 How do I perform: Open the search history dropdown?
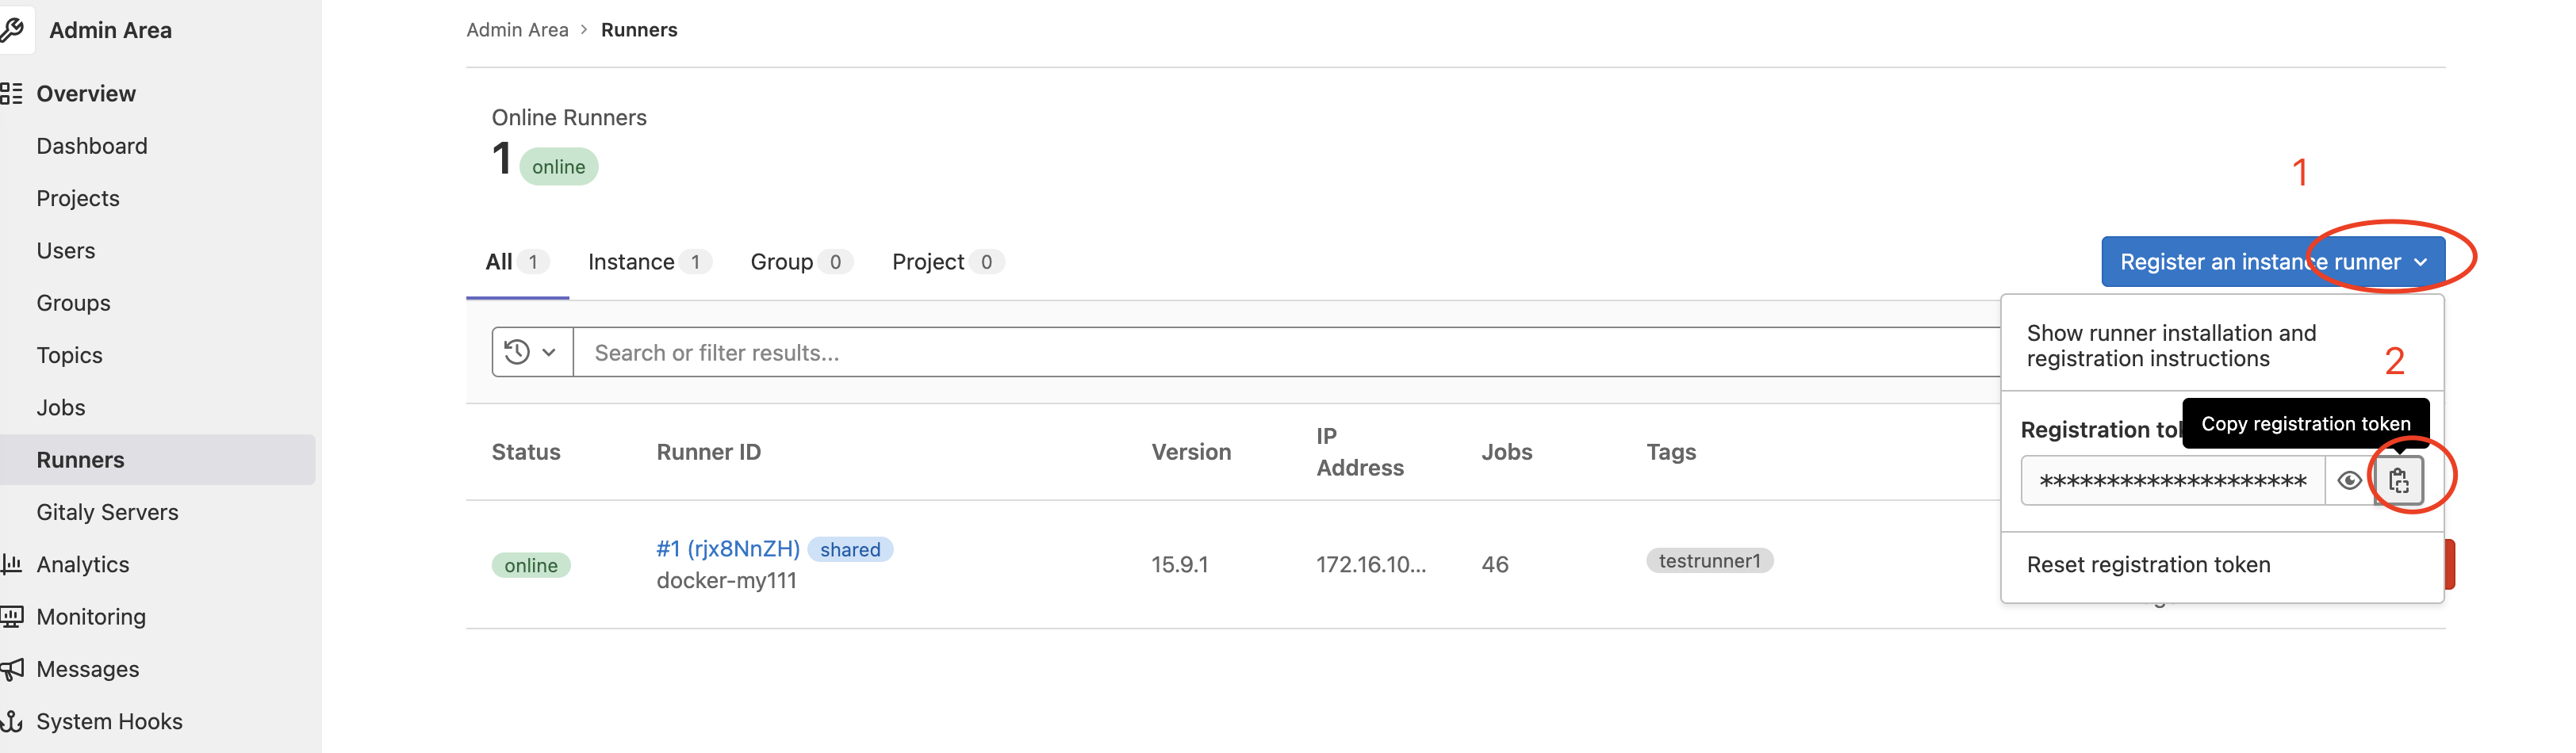pos(531,352)
